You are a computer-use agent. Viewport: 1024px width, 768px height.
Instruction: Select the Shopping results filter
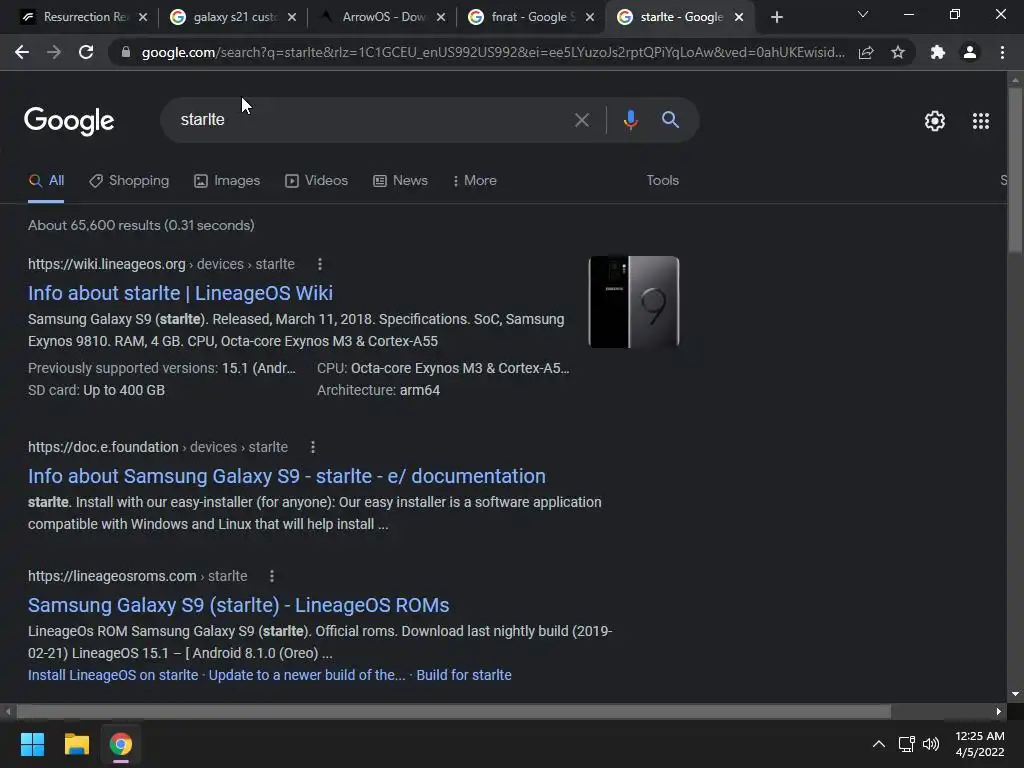click(129, 181)
